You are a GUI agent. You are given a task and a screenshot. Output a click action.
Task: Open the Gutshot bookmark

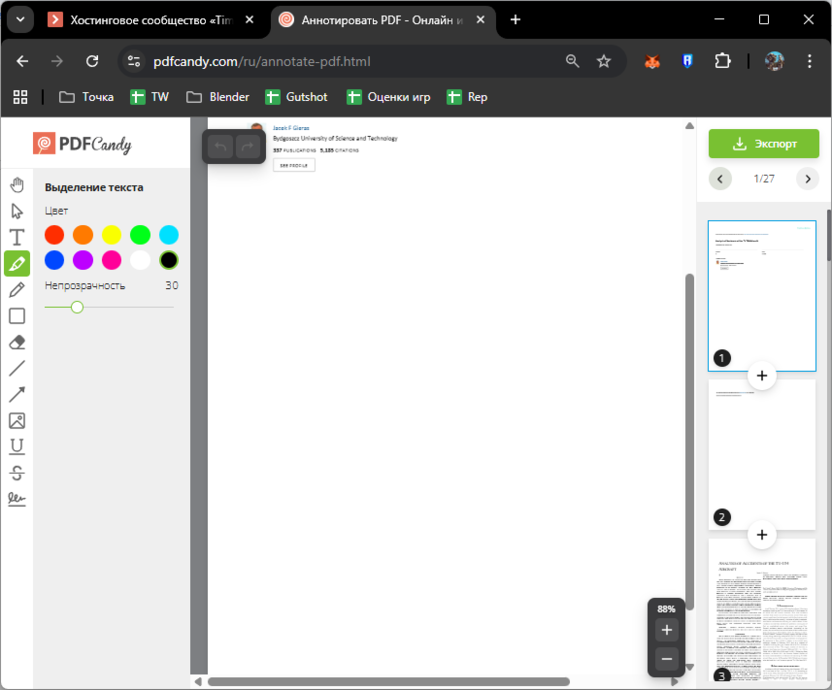[x=296, y=97]
